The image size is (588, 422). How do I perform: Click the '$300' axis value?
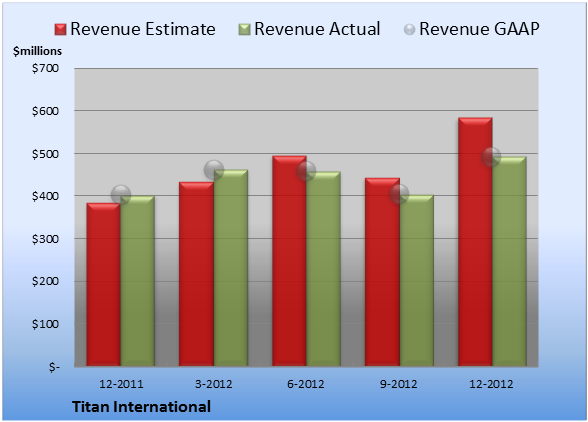[45, 239]
